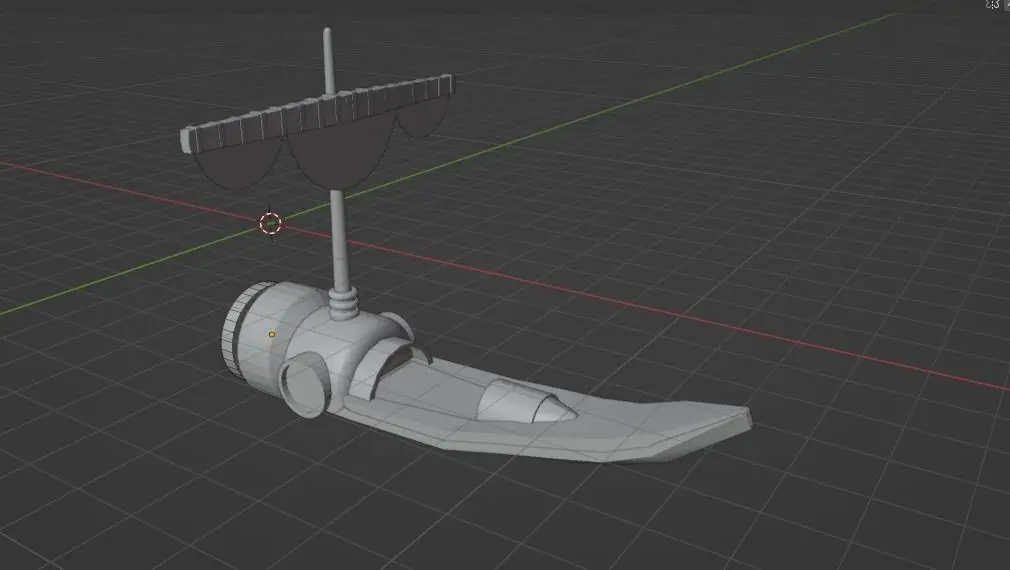Image resolution: width=1010 pixels, height=570 pixels.
Task: Select the orange object origin dot
Action: tap(272, 334)
